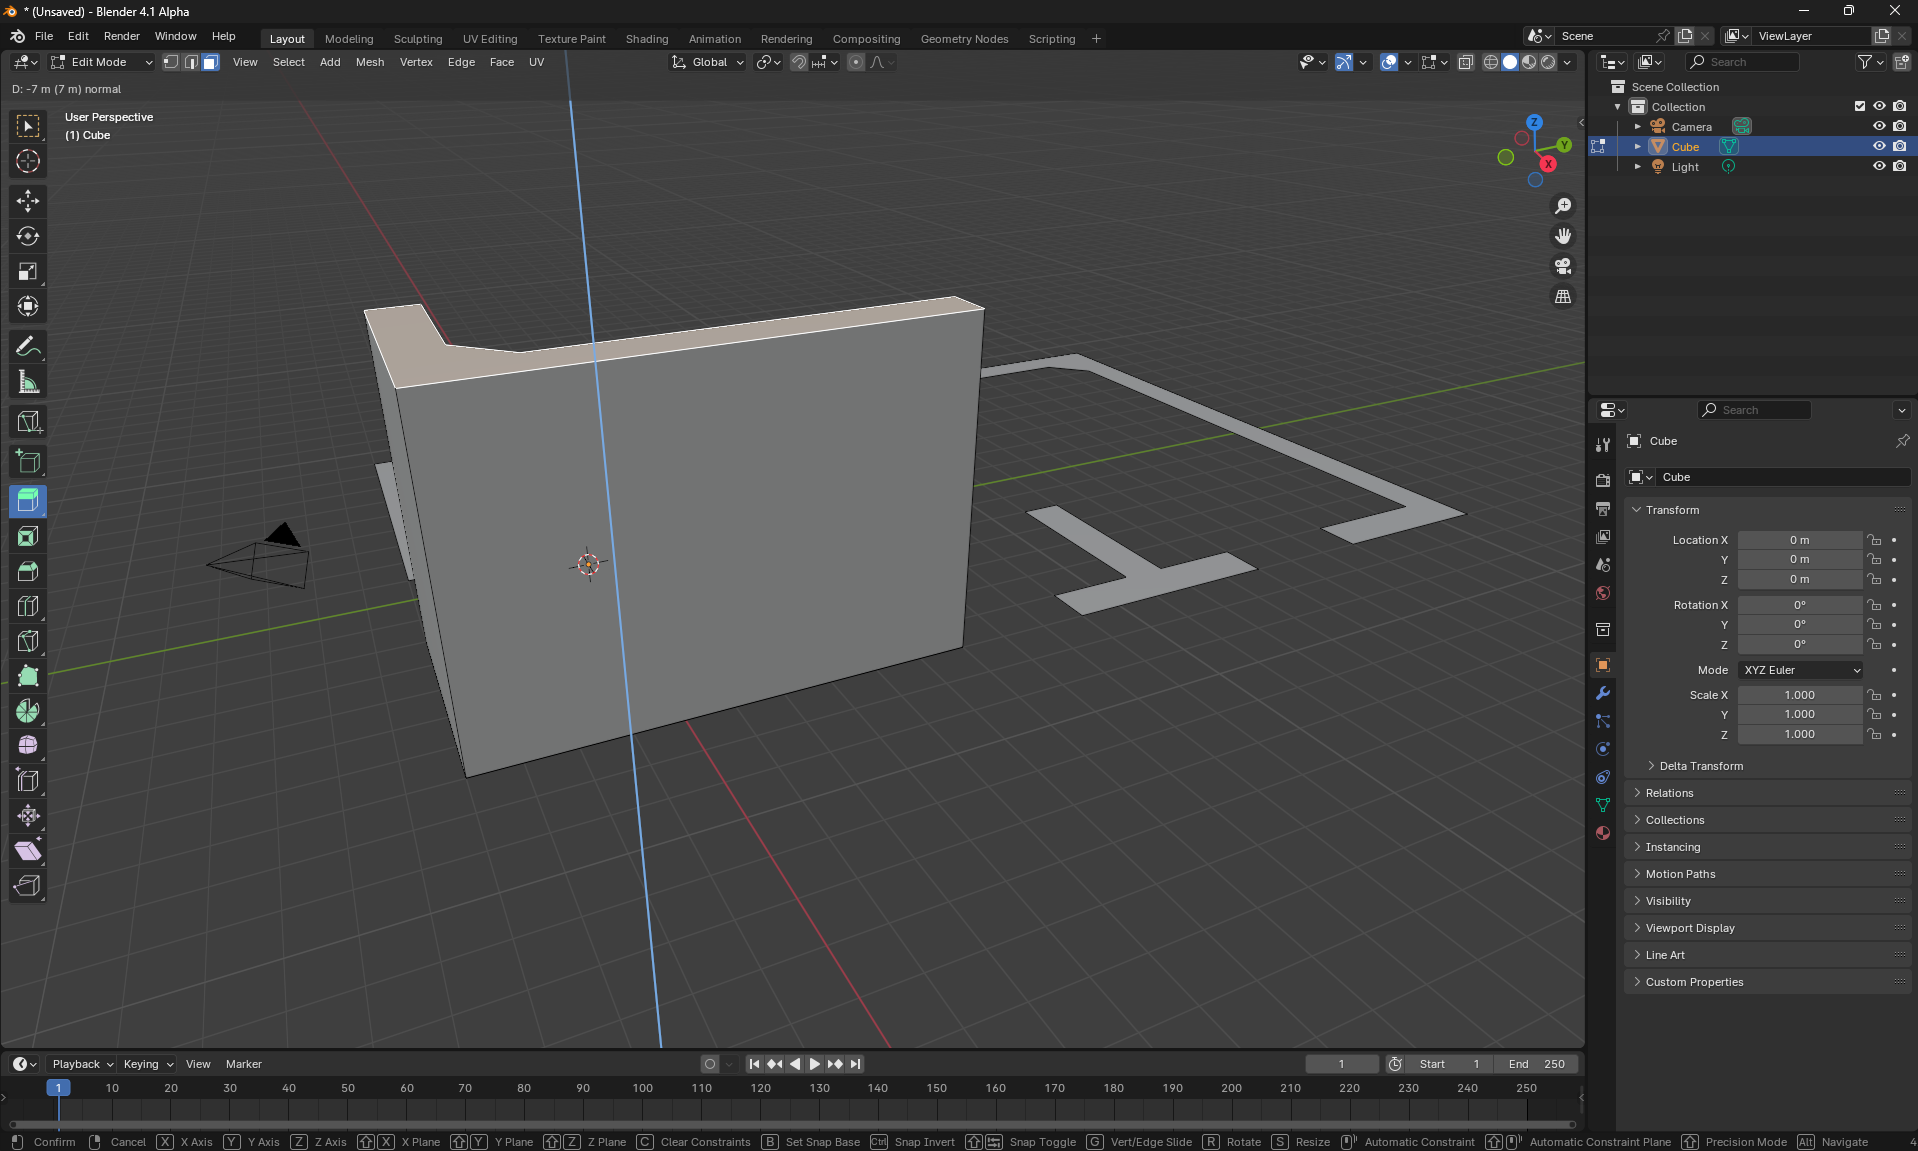Toggle camera view with the camera icon
Image resolution: width=1918 pixels, height=1151 pixels.
[x=1563, y=266]
